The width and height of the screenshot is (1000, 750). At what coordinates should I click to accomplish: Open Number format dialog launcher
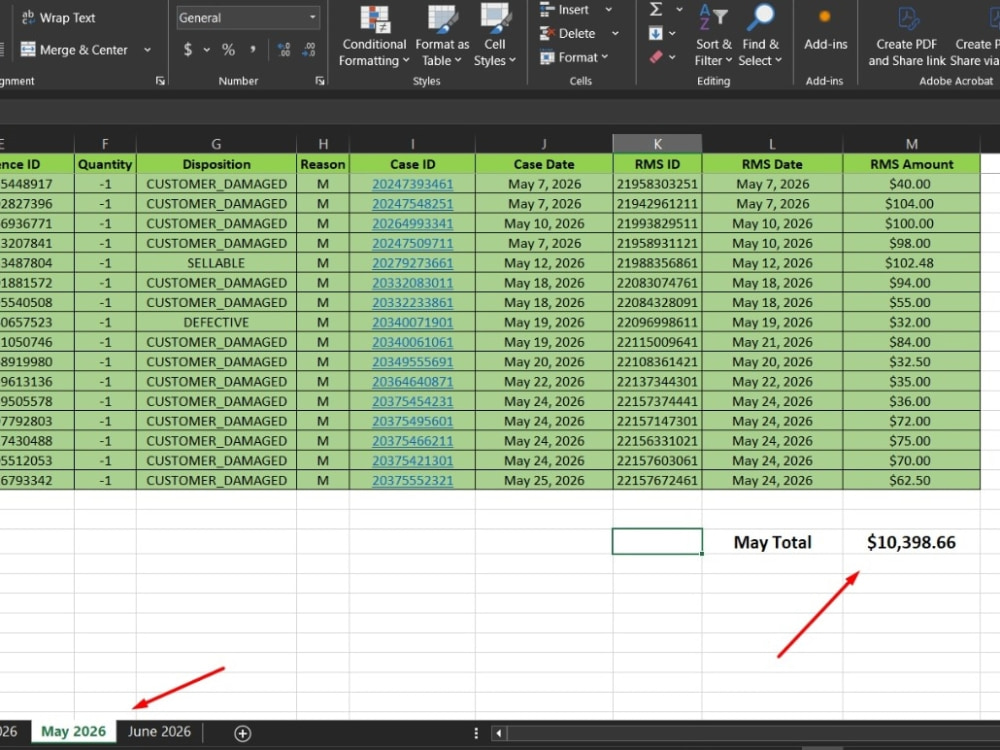(x=320, y=81)
